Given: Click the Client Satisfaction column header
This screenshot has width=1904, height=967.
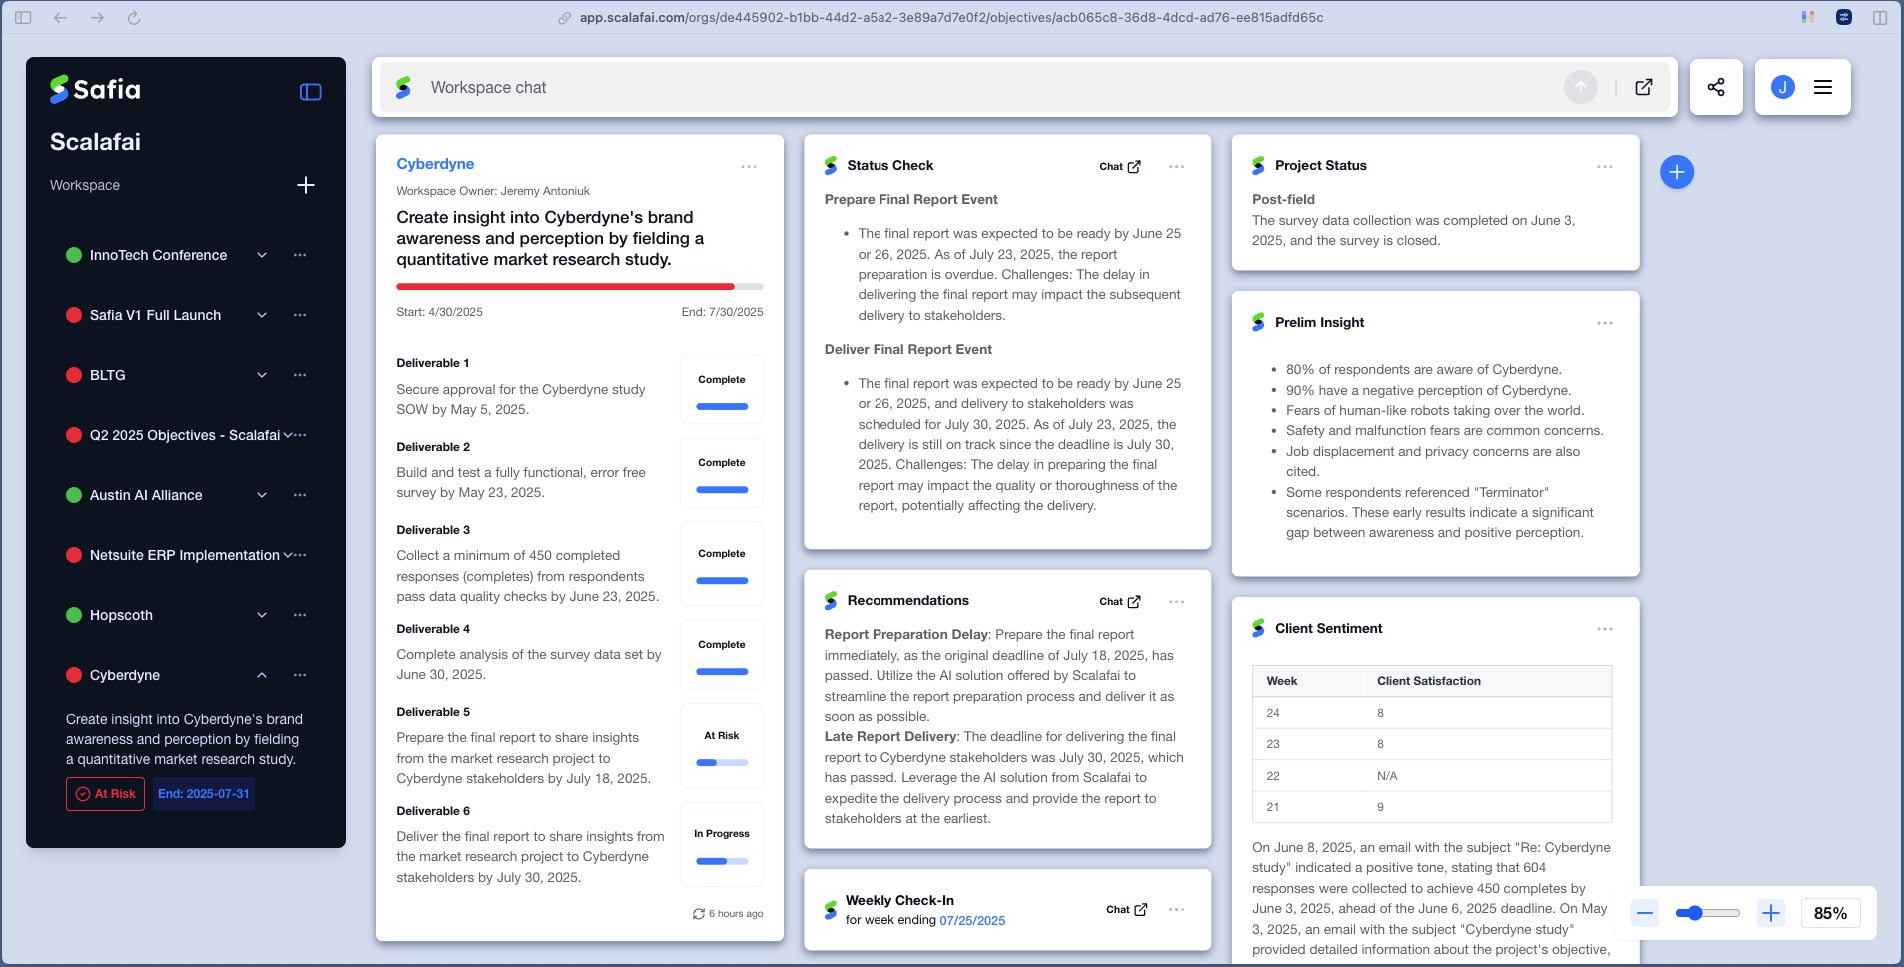Looking at the screenshot, I should [x=1429, y=681].
